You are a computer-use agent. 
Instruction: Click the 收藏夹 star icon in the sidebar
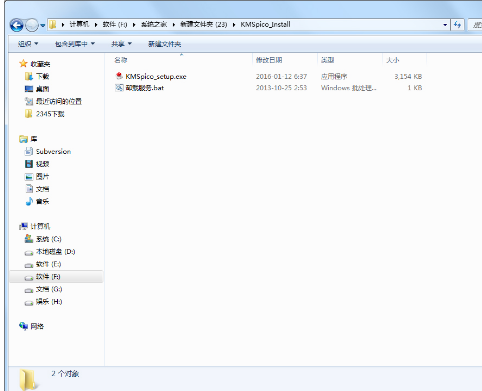pos(23,63)
